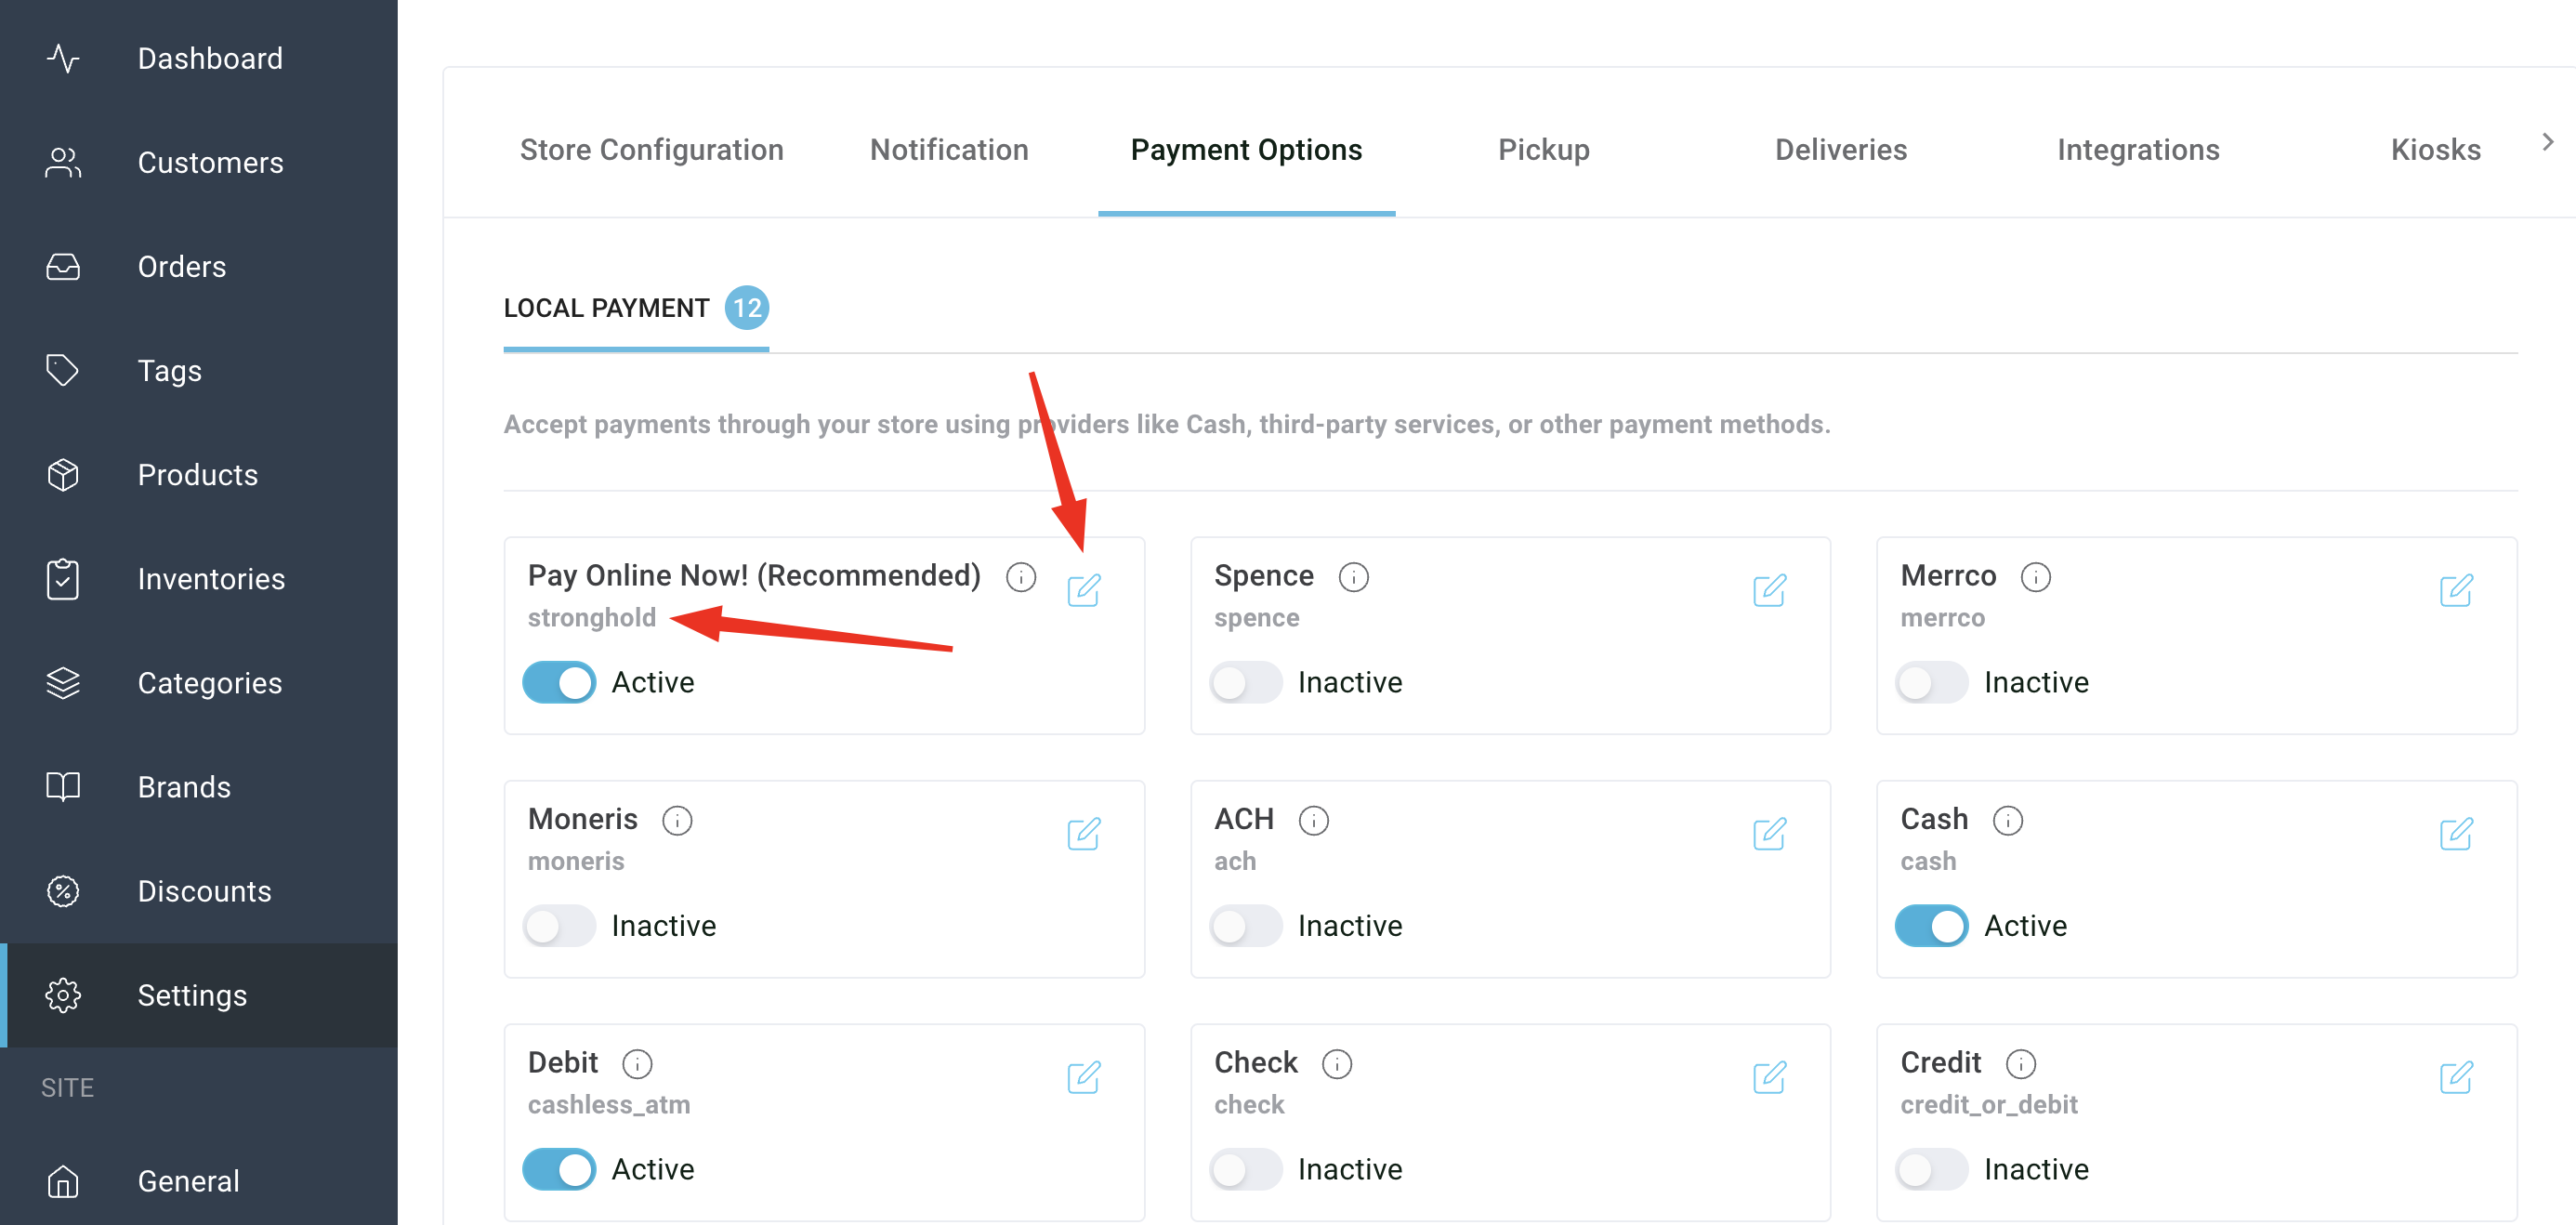Screen dimensions: 2576x1225
Task: Enable the Moneris payment method
Action: (x=559, y=926)
